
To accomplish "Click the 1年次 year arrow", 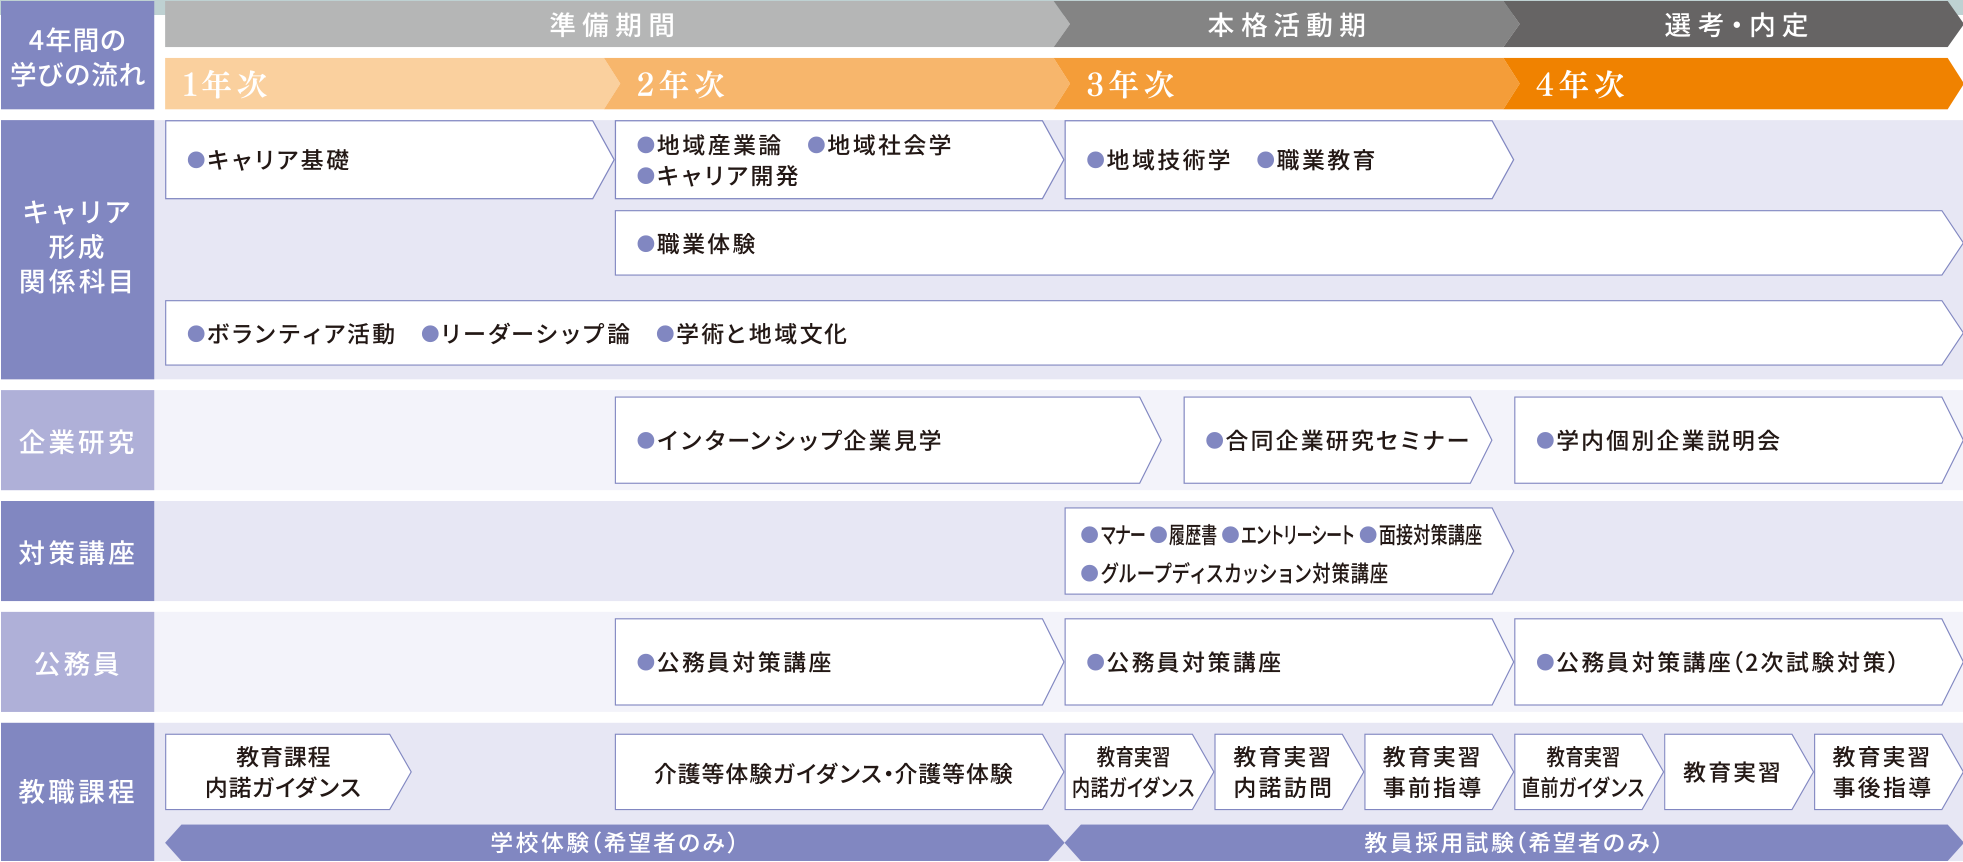I will pos(385,84).
